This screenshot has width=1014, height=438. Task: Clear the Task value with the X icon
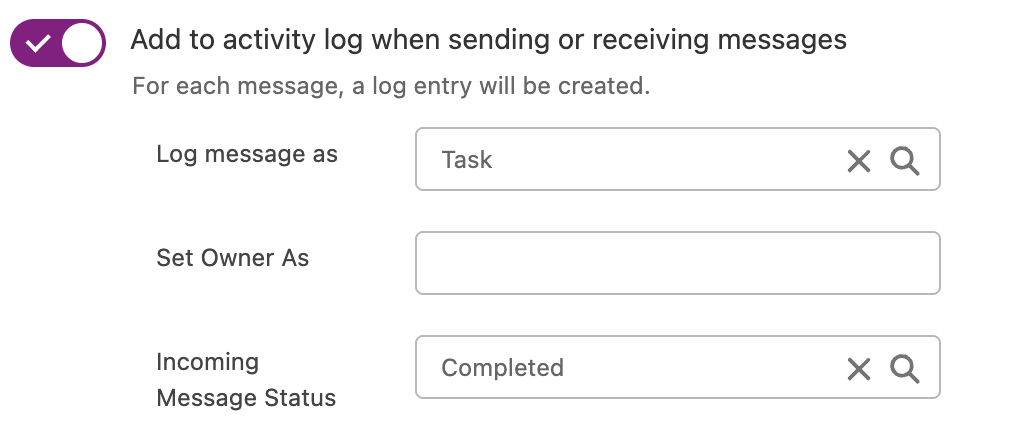click(x=859, y=160)
